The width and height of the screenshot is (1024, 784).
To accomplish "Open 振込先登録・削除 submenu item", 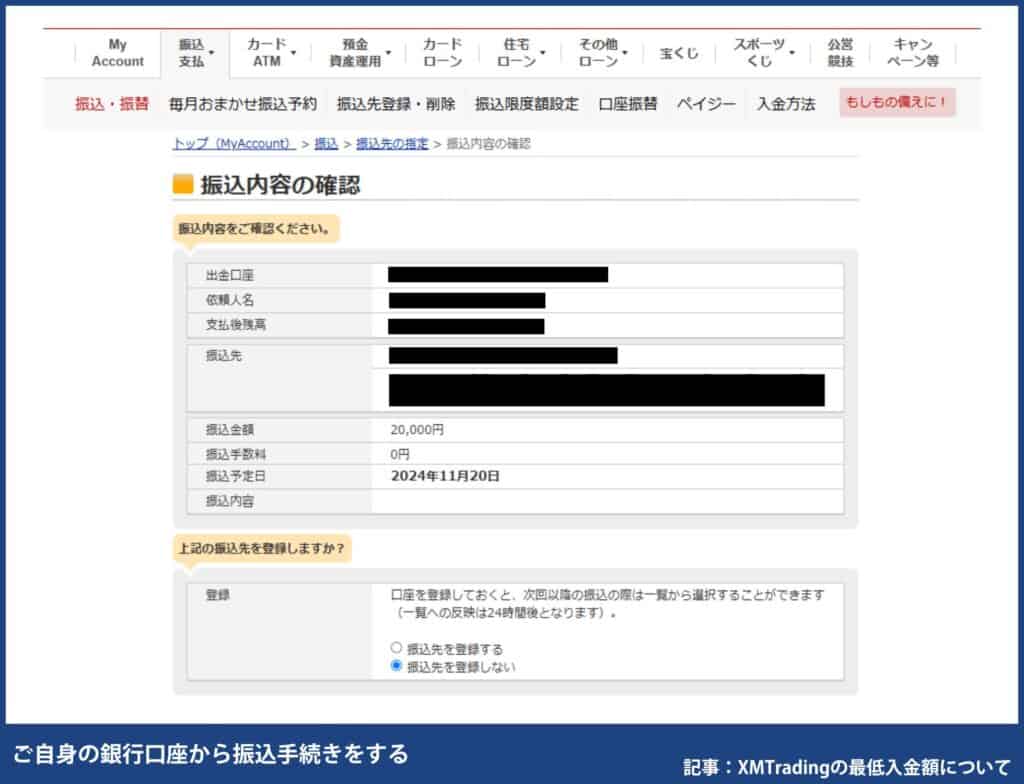I will [x=396, y=104].
